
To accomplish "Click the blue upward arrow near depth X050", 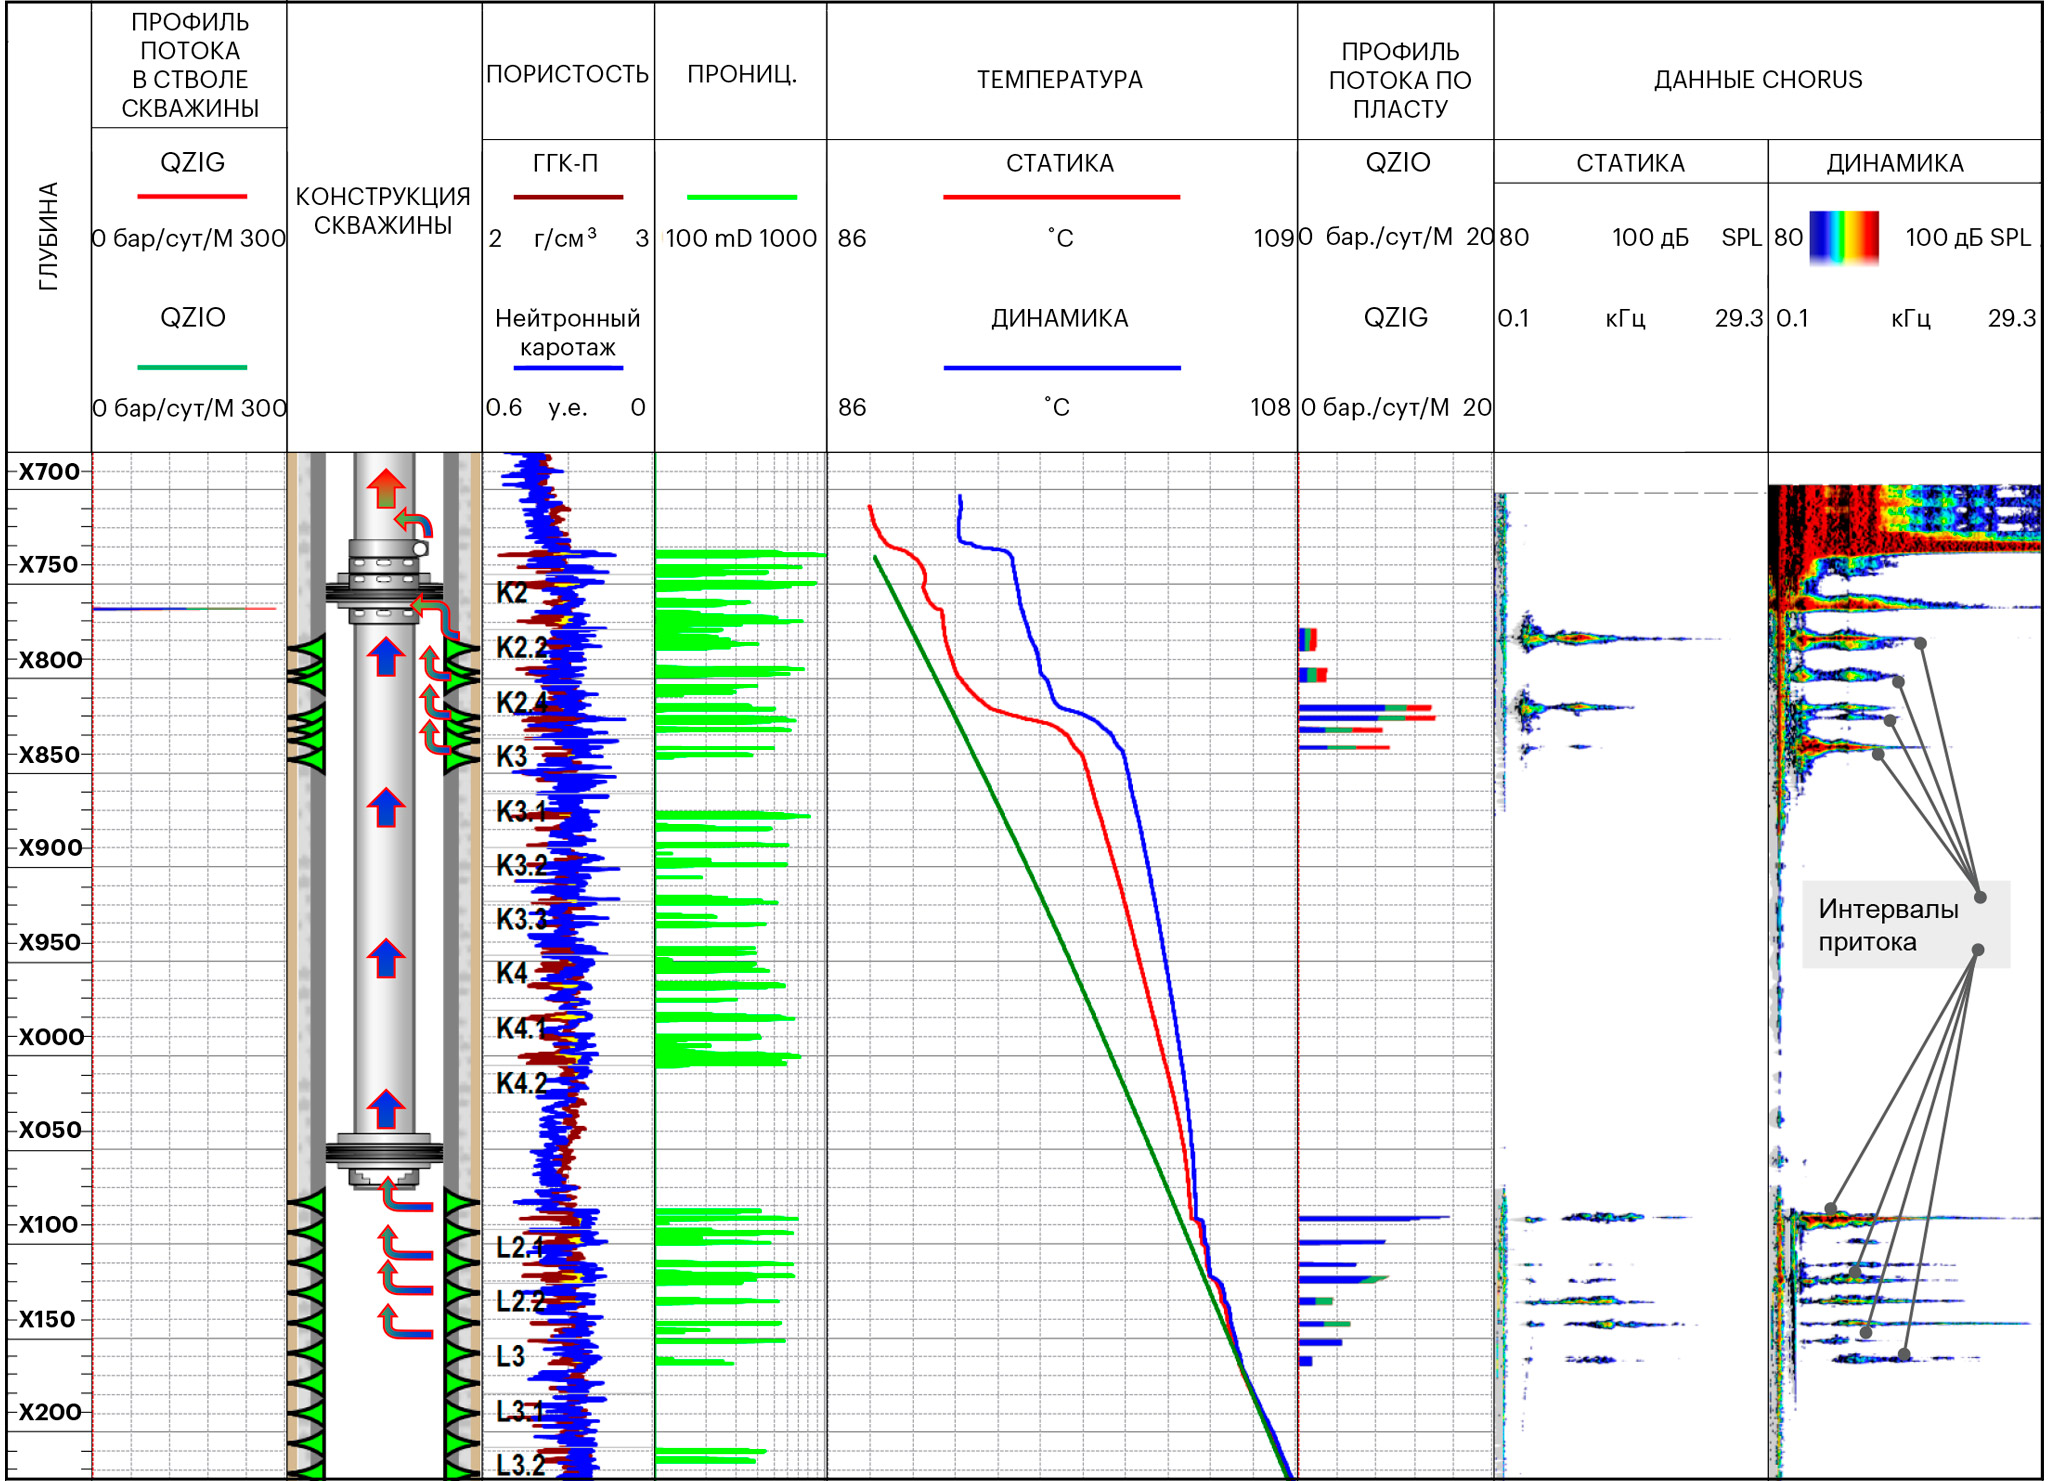I will (386, 1108).
